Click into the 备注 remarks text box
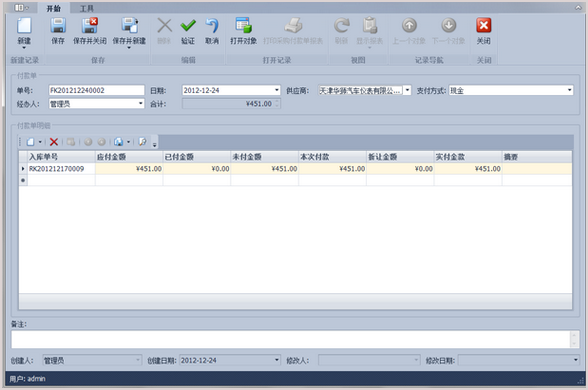Image resolution: width=588 pixels, height=390 pixels. click(x=296, y=339)
